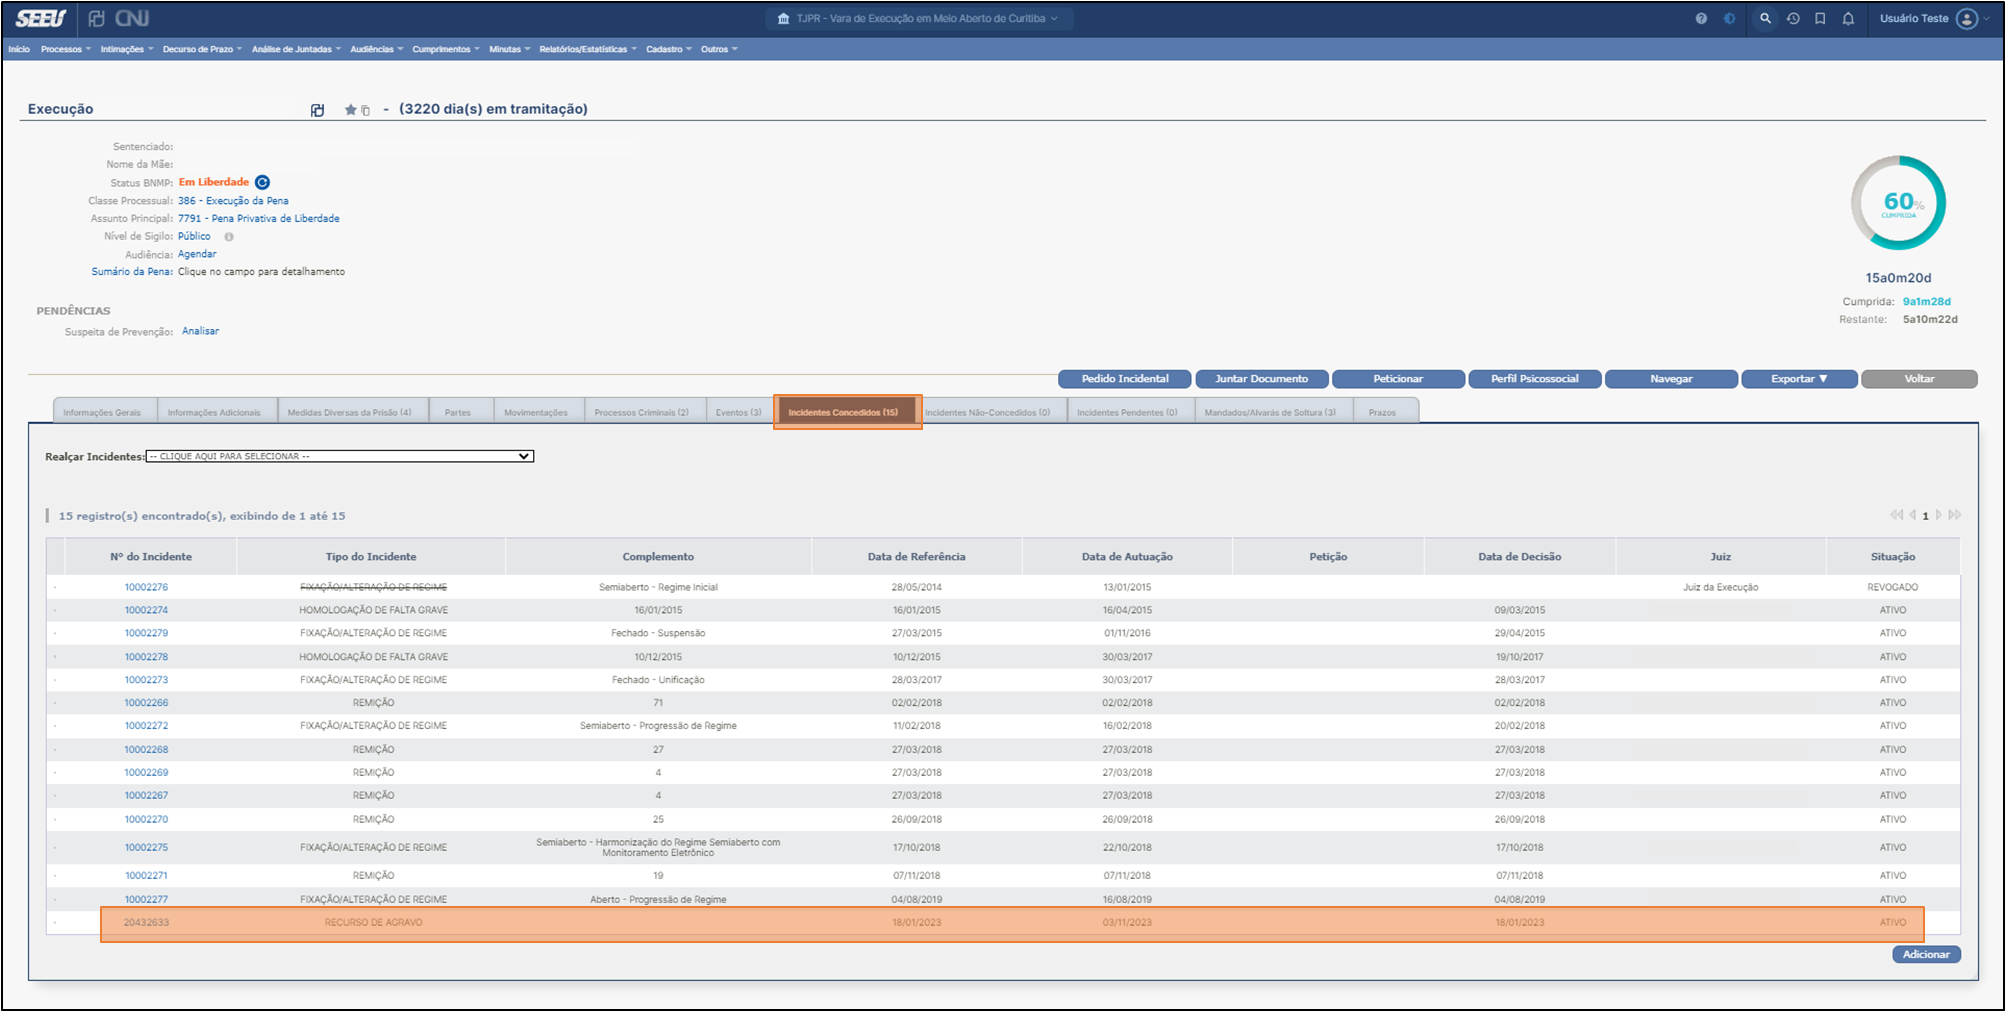2006x1012 pixels.
Task: Switch to Informações Gerais tab
Action: [102, 412]
